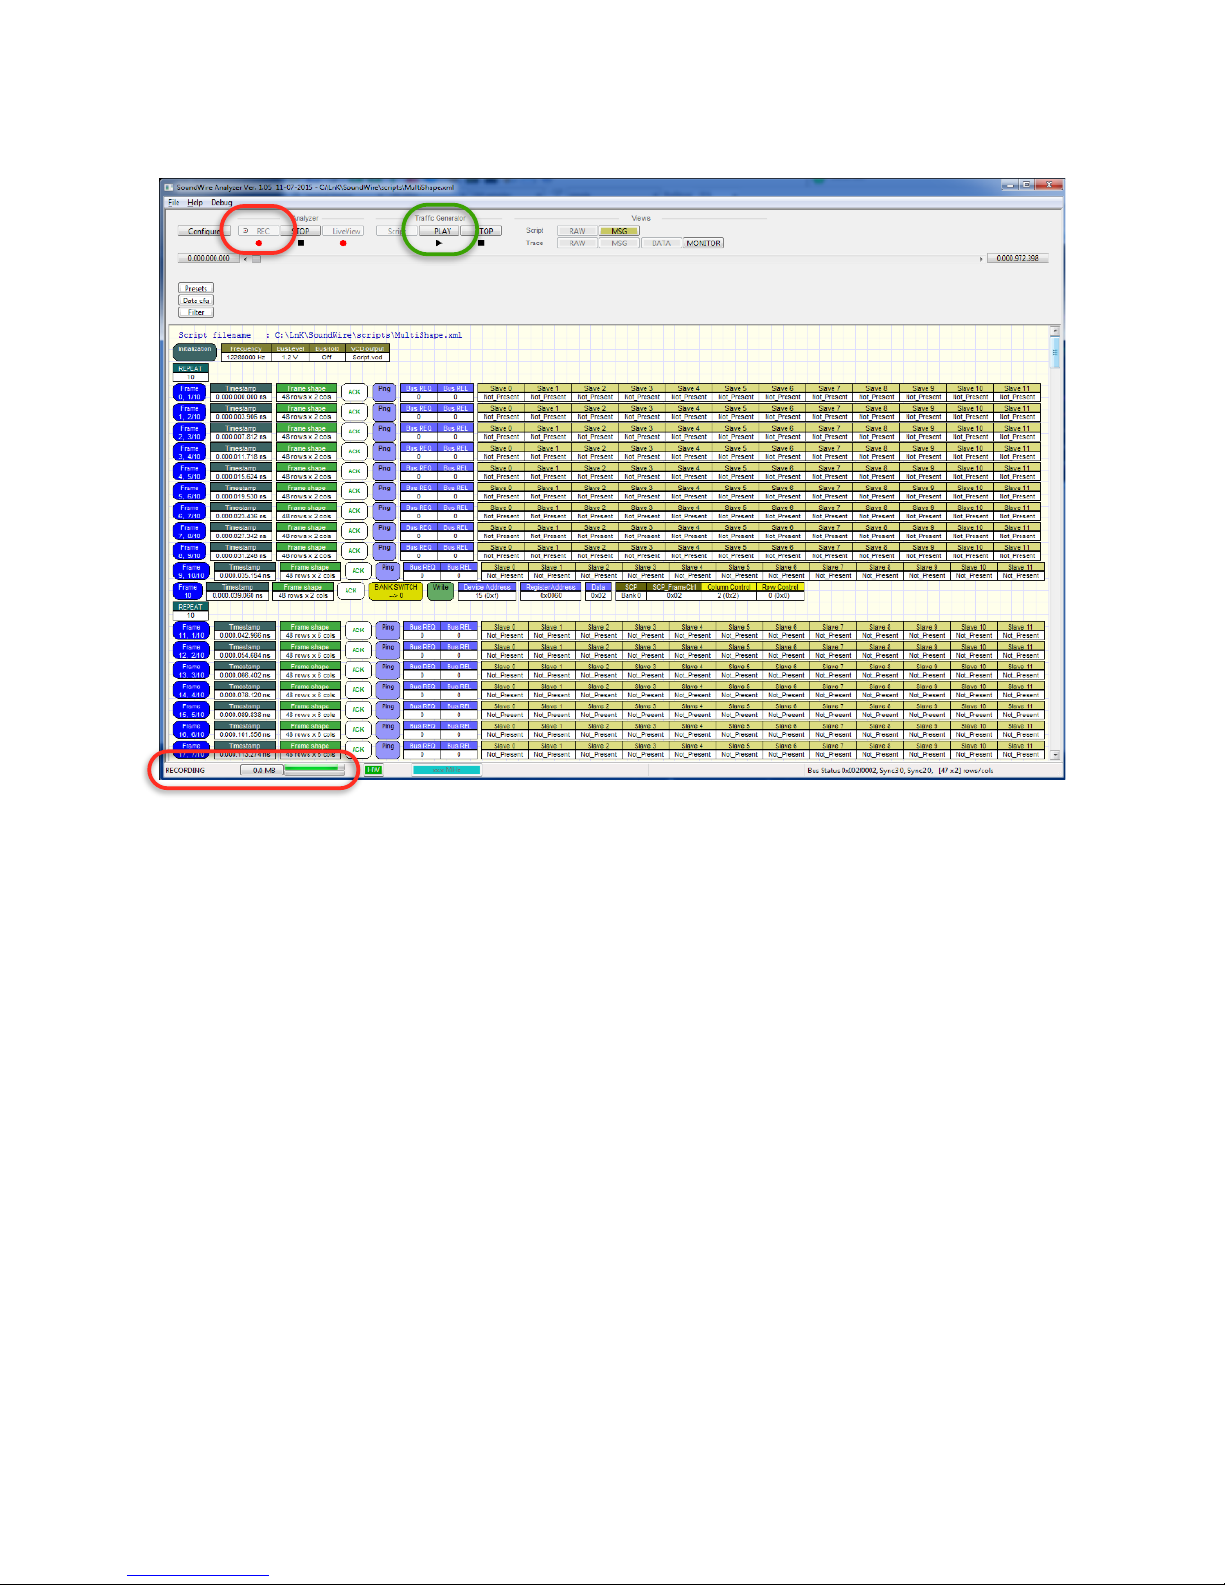Open the File menu
Screen dimensions: 1225x1585
[x=174, y=202]
